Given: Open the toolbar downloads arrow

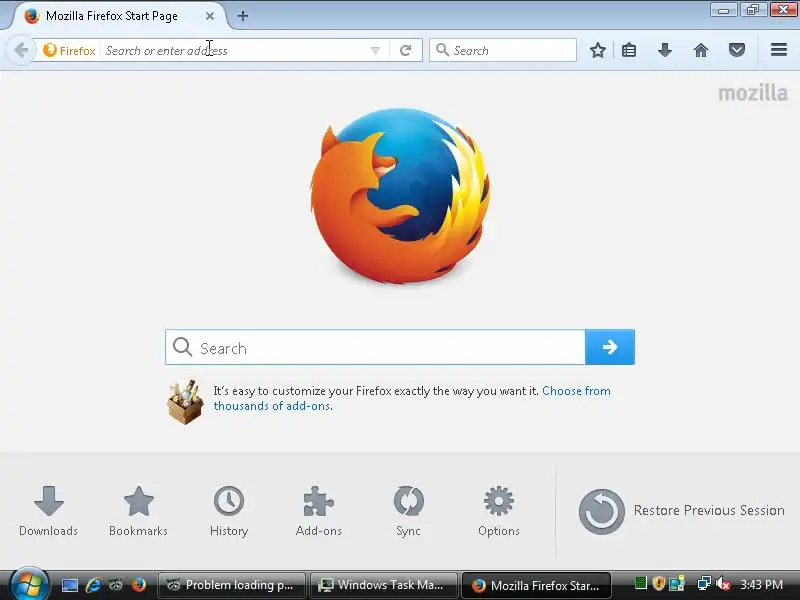Looking at the screenshot, I should pyautogui.click(x=665, y=50).
